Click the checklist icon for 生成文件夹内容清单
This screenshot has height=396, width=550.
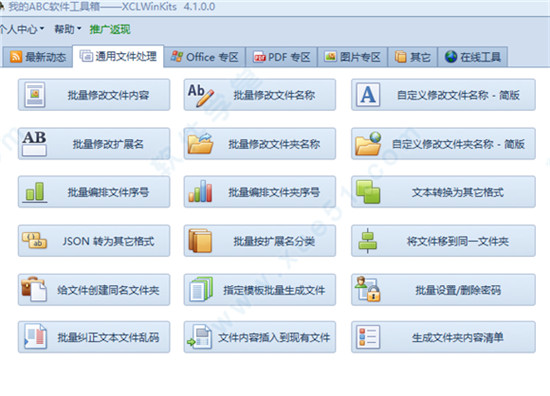tap(368, 337)
